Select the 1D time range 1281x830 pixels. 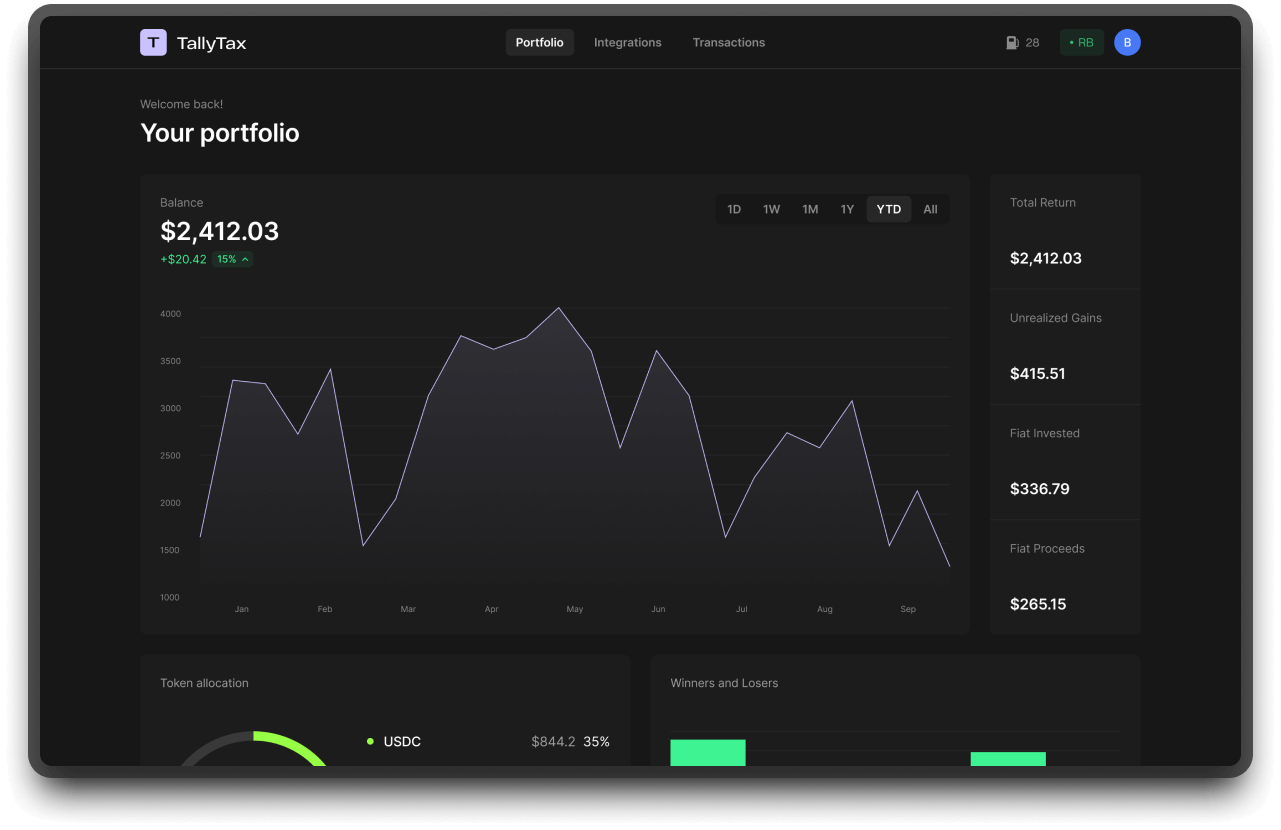tap(734, 209)
